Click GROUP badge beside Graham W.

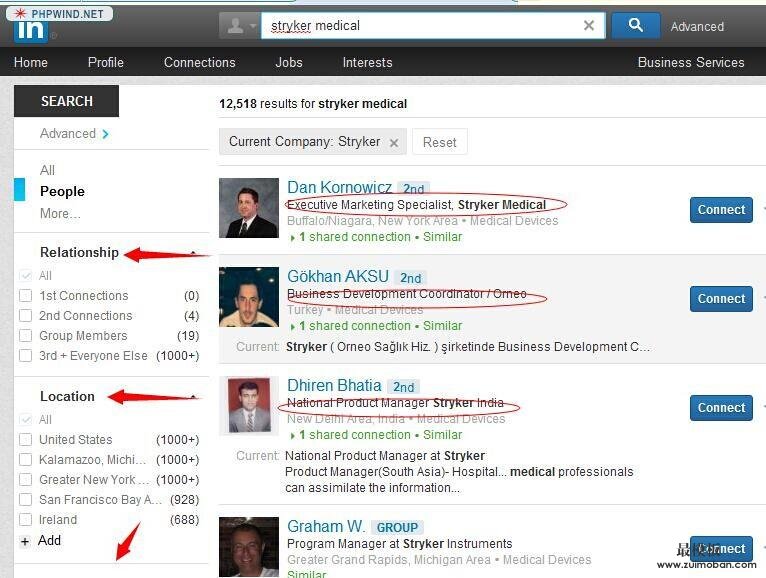397,528
